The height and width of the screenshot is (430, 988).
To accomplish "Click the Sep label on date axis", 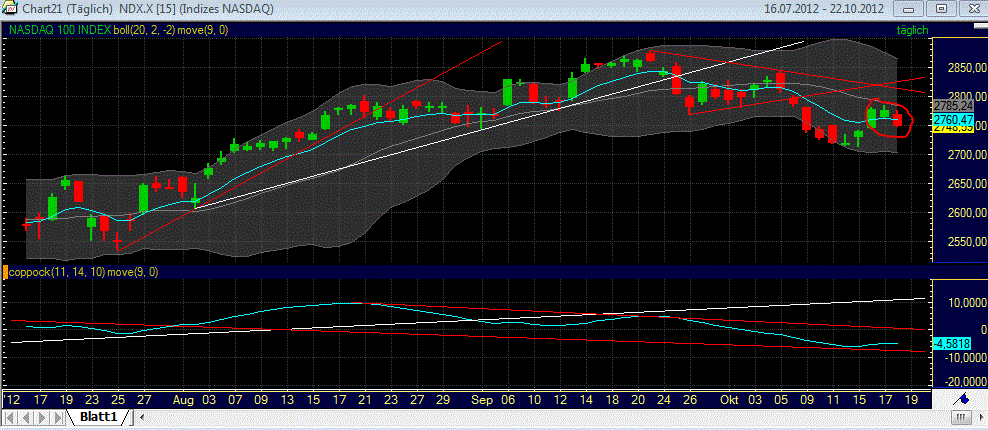I will click(x=481, y=400).
